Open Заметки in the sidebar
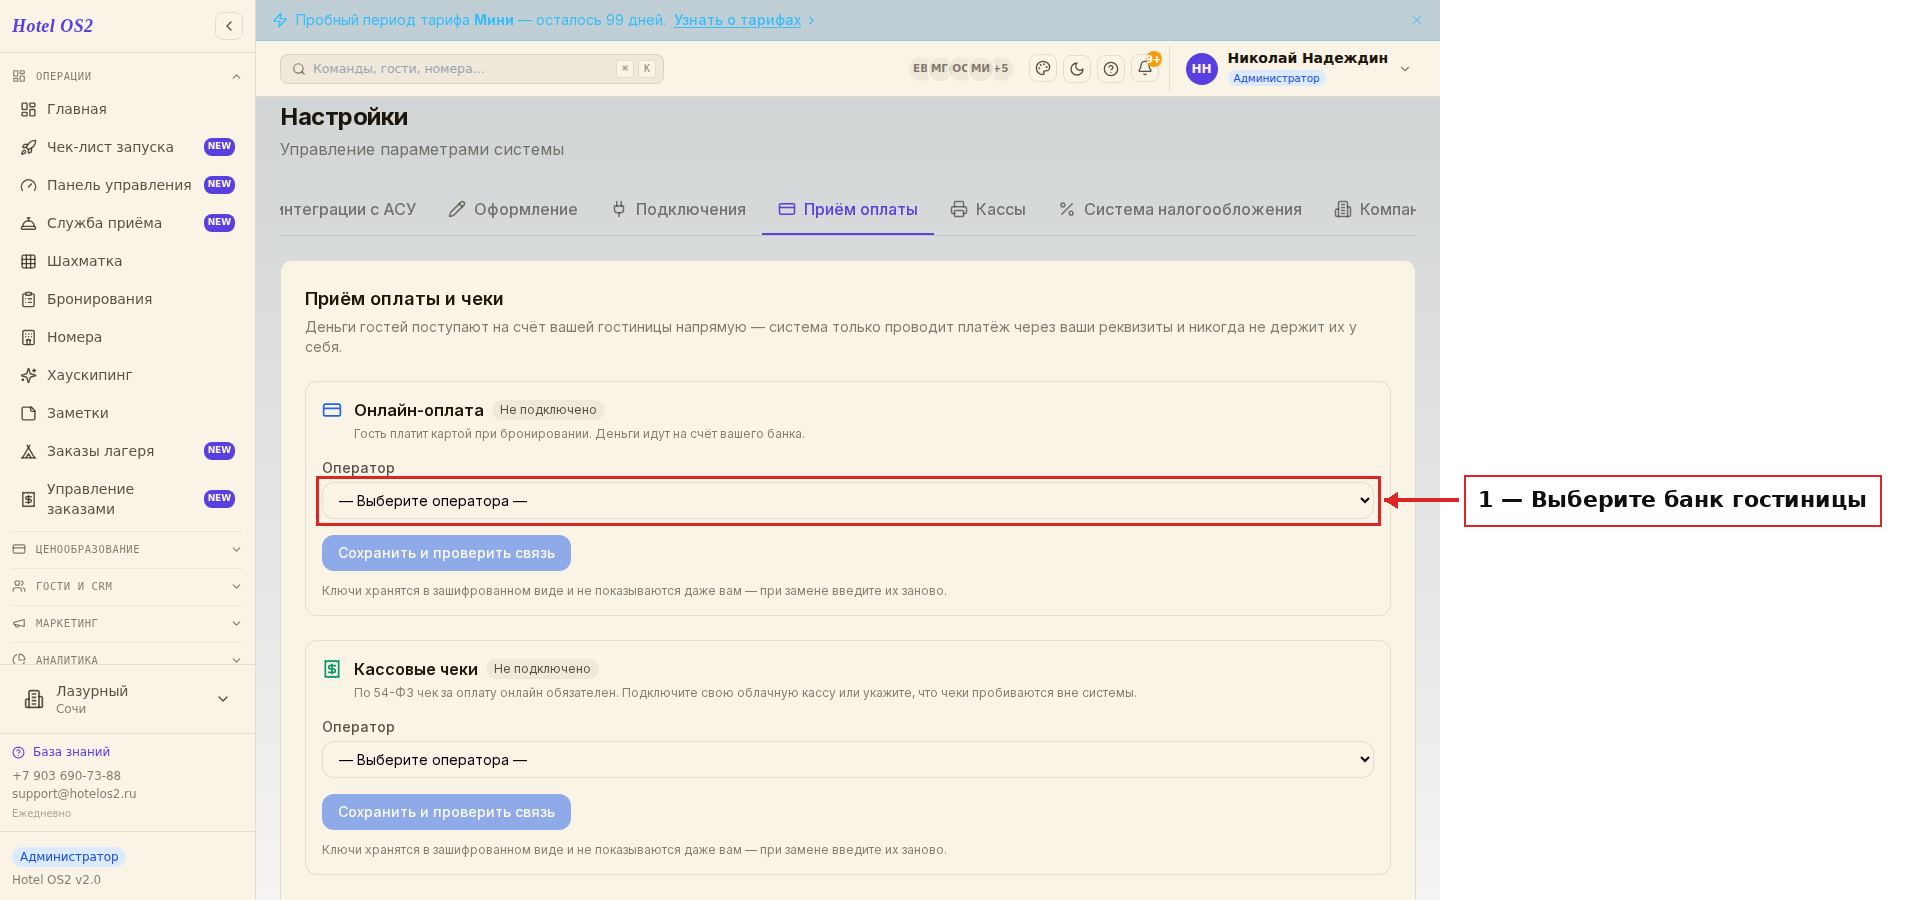 pos(128,413)
